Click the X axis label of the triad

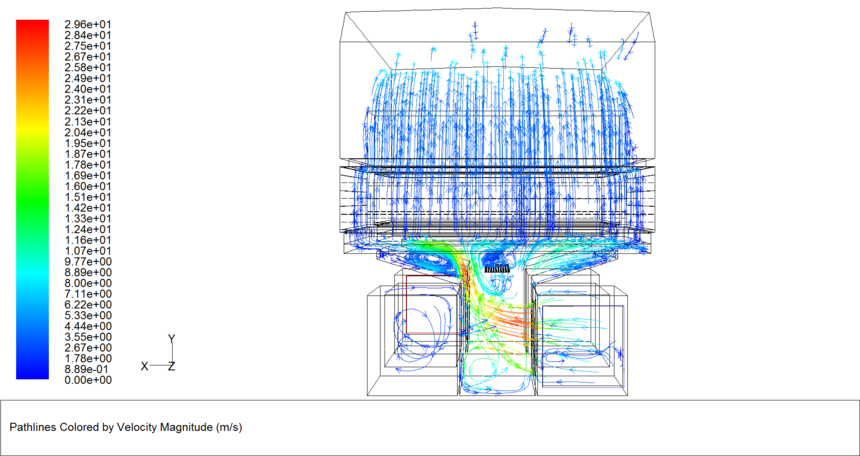[144, 366]
